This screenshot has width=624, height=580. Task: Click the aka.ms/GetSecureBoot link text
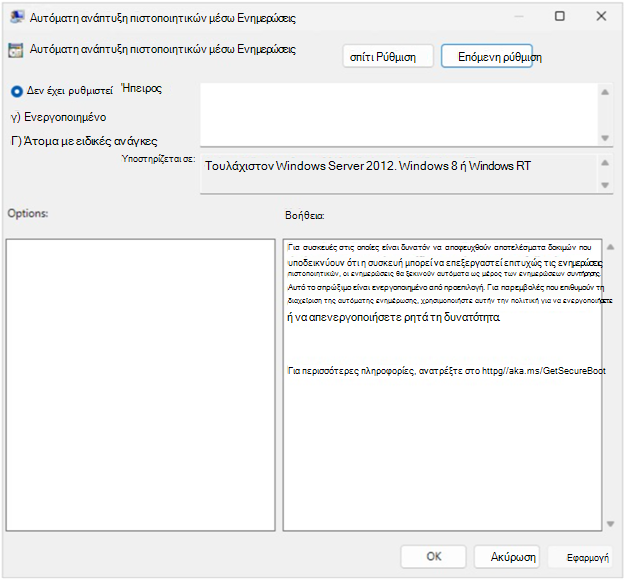(x=544, y=371)
